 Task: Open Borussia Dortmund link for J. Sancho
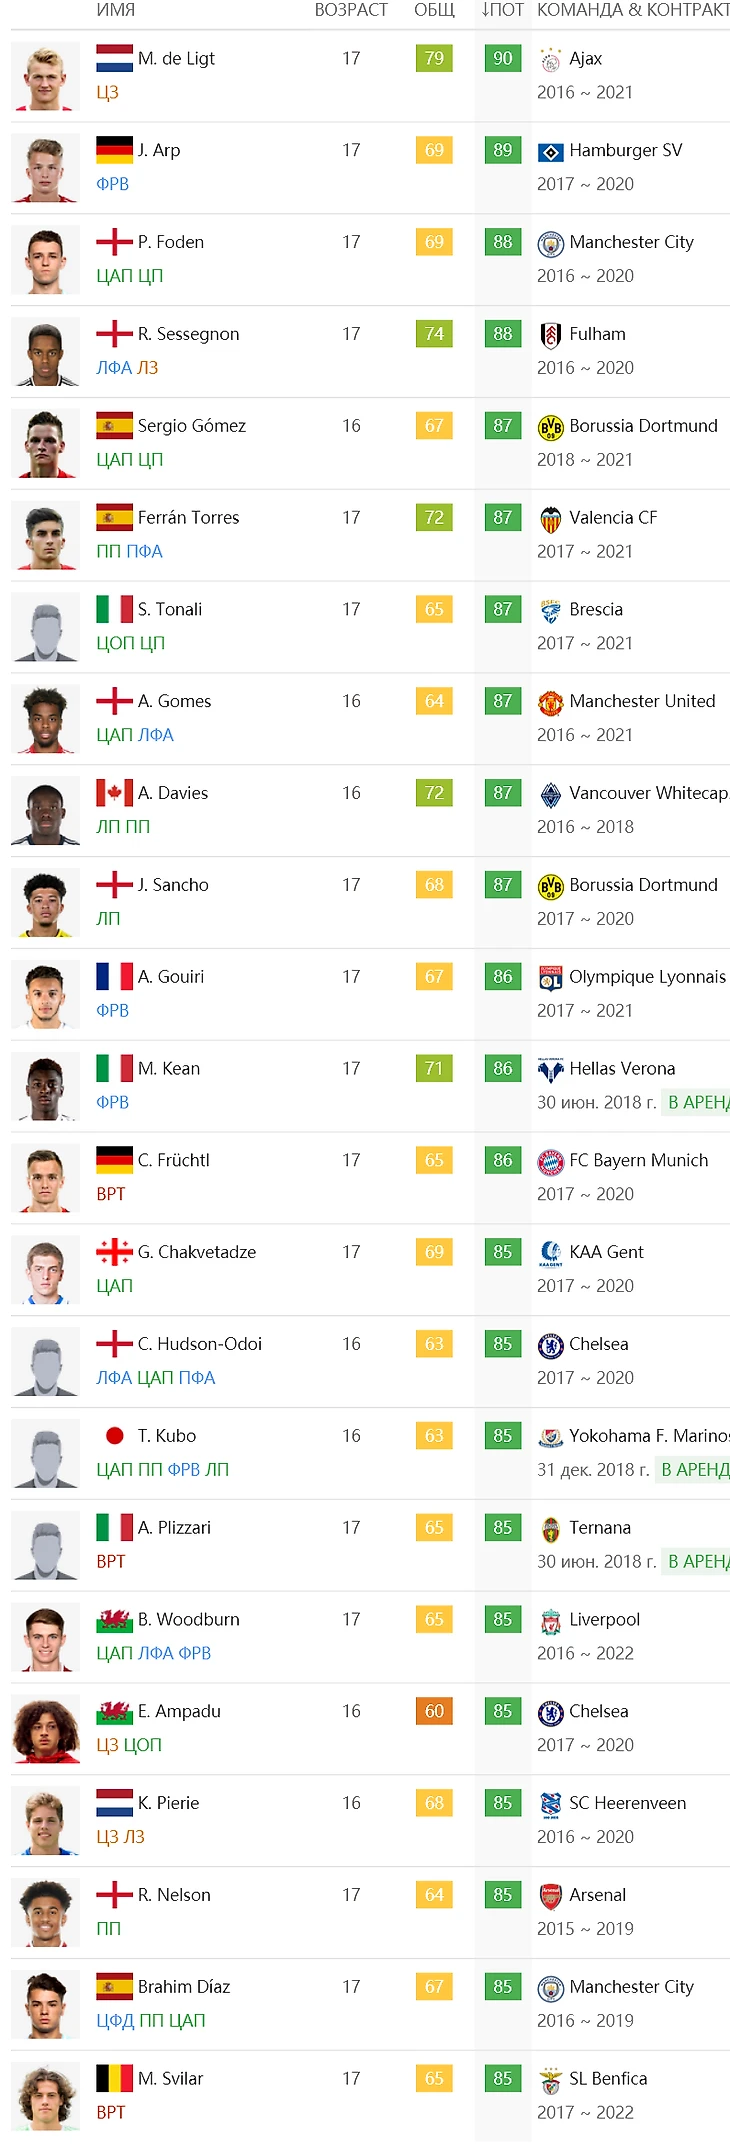point(643,885)
